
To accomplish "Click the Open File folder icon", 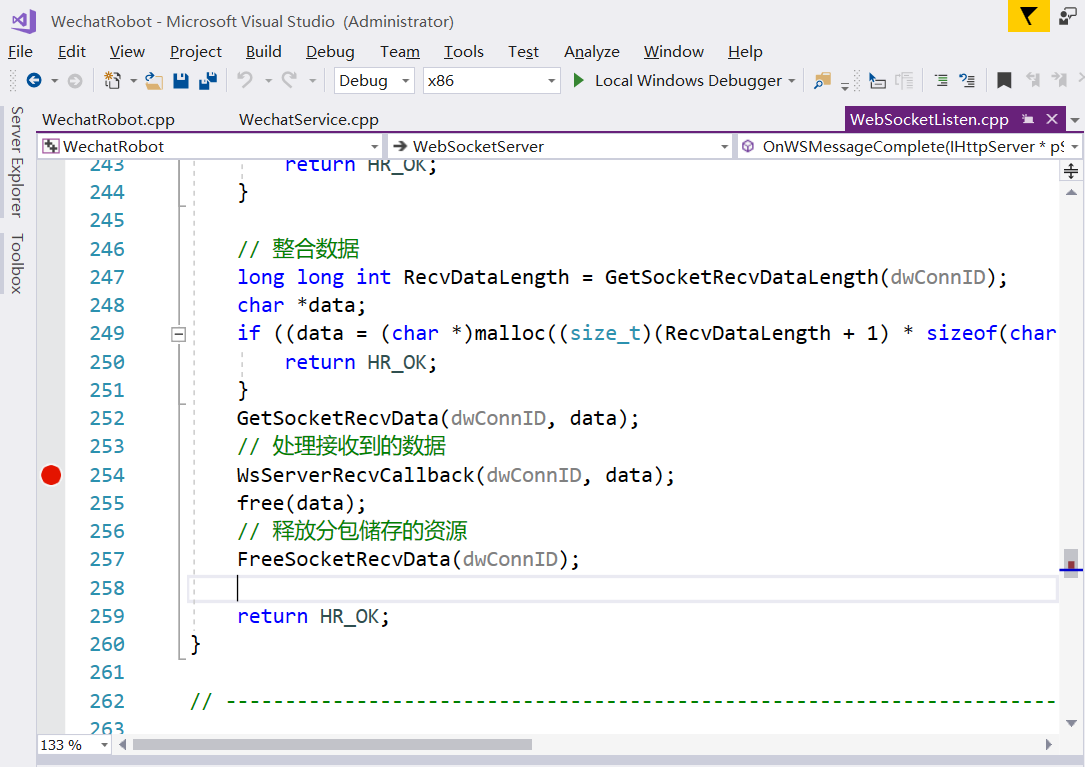I will coord(154,81).
